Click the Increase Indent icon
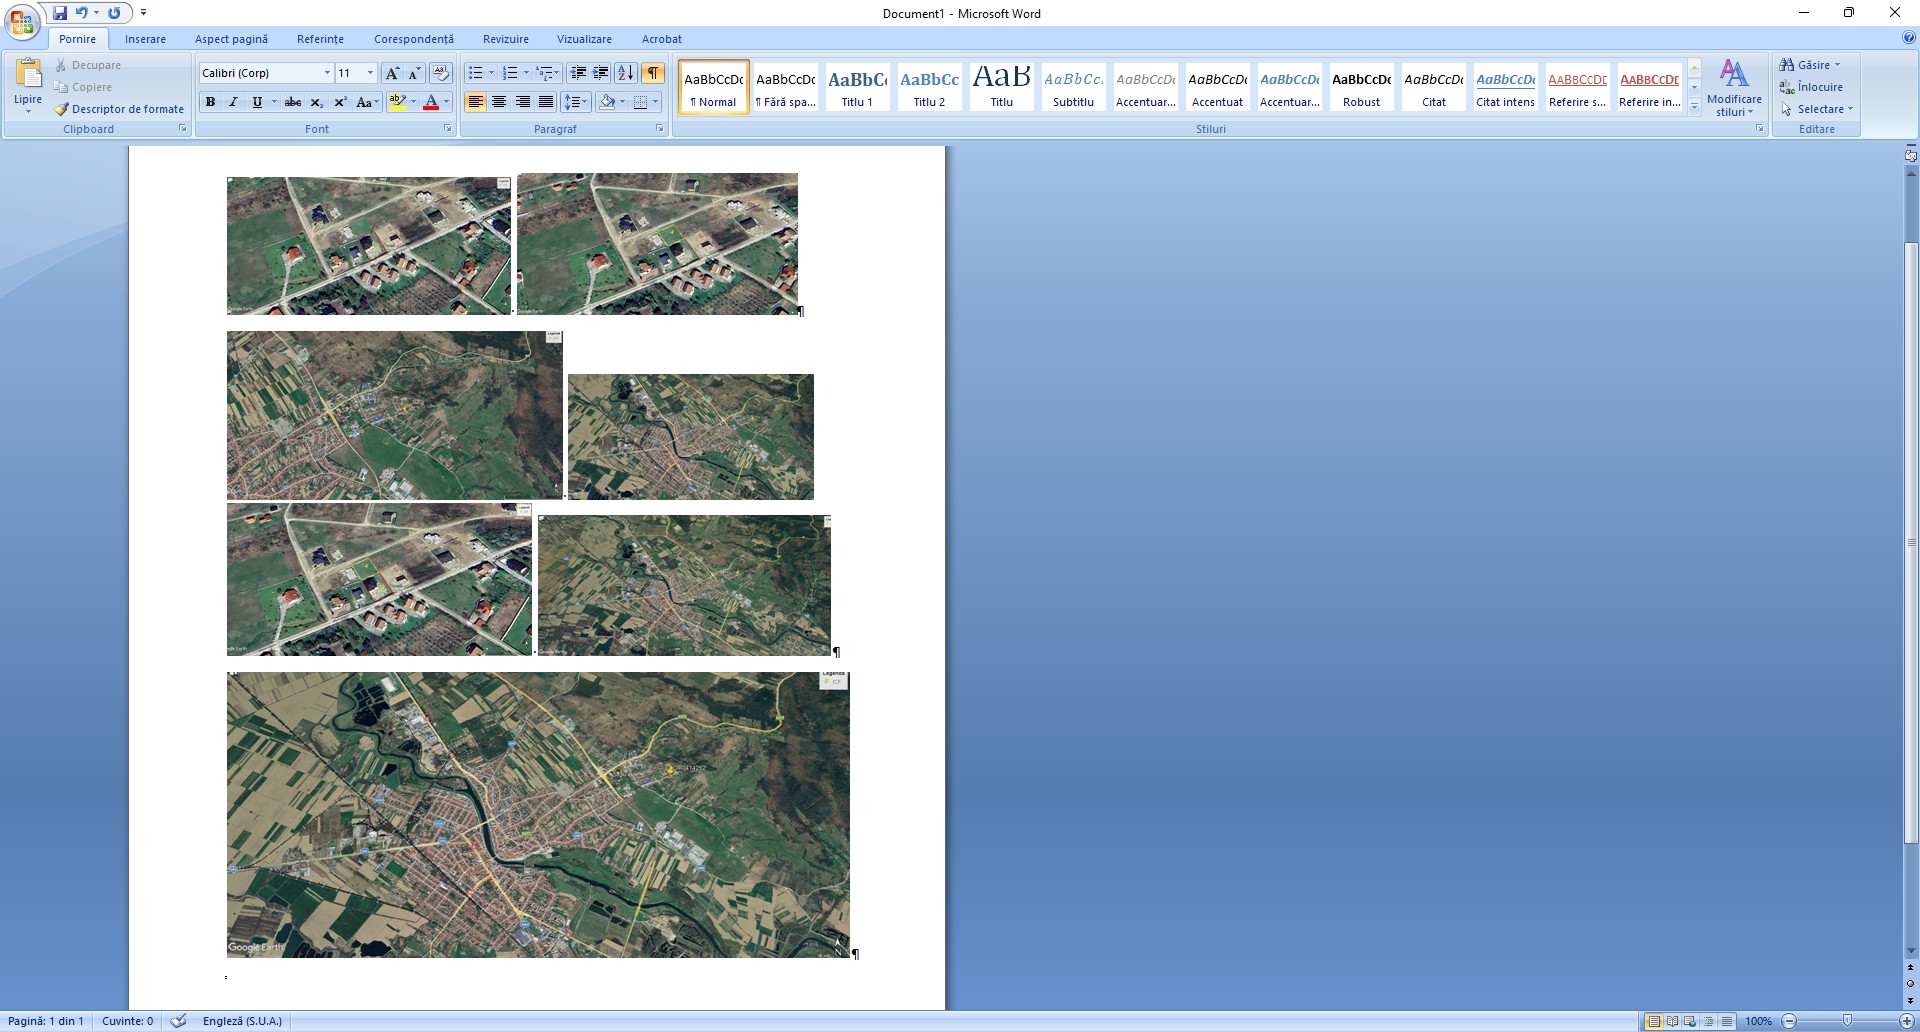1920x1032 pixels. [x=601, y=73]
